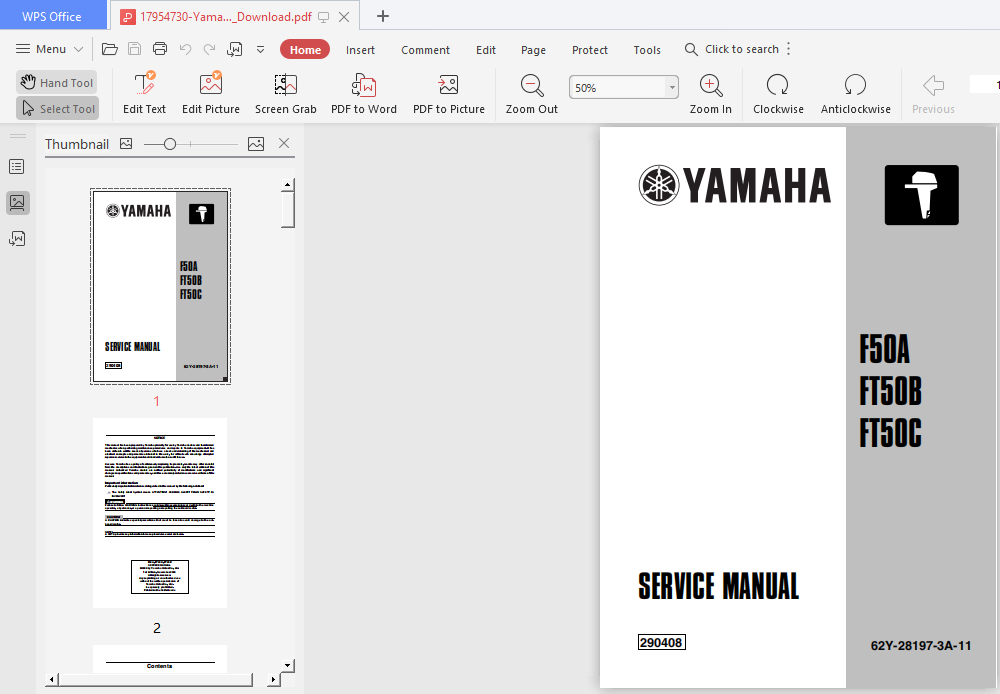The width and height of the screenshot is (1000, 694).
Task: Expand the zoom percentage dropdown arrow
Action: click(672, 87)
